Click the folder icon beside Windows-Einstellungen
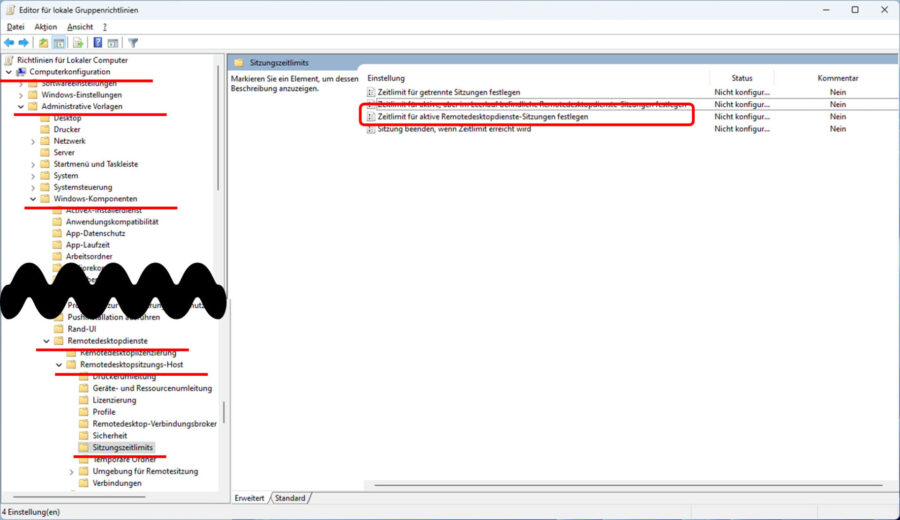Image resolution: width=900 pixels, height=520 pixels. (33, 95)
